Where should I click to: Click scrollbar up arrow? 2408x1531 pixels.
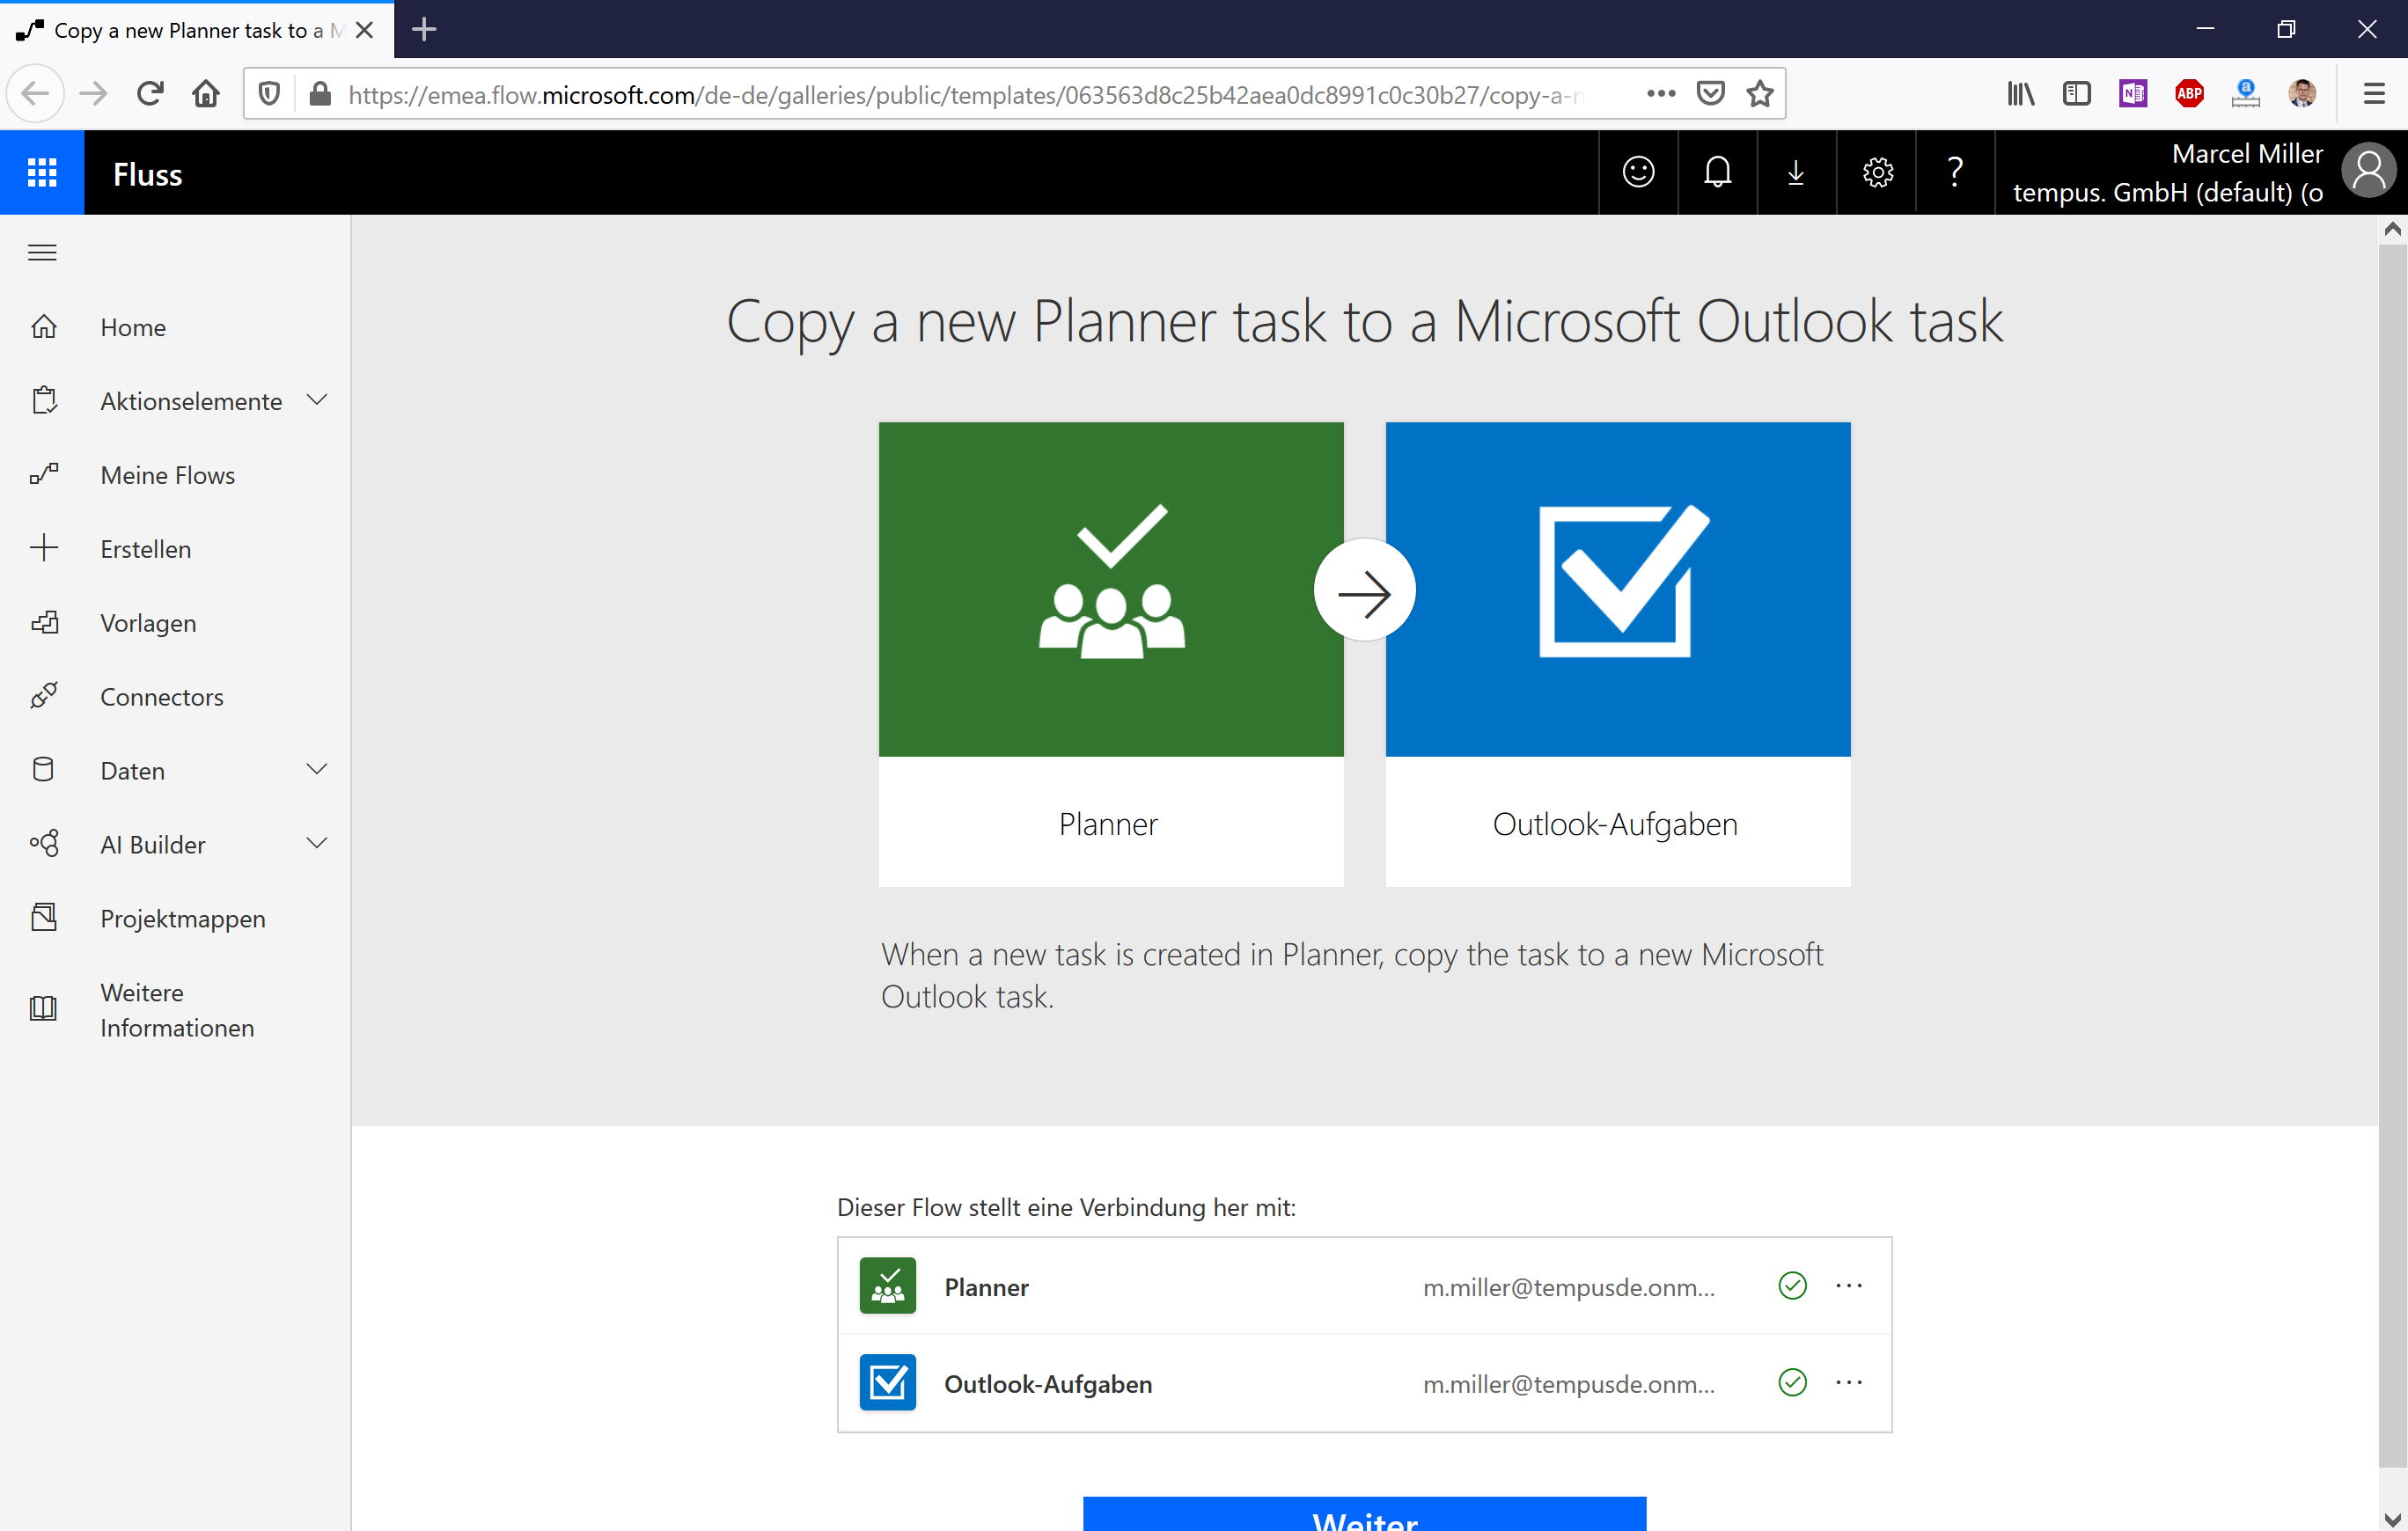2392,229
